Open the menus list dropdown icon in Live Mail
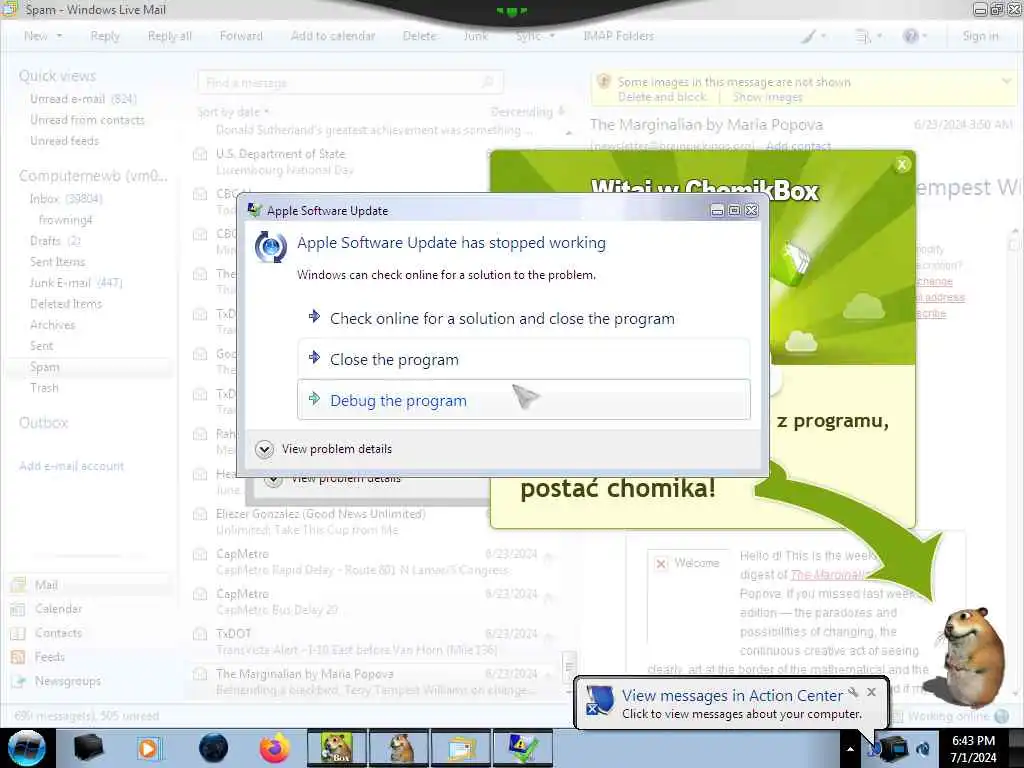Screen dimensions: 1024x768 coord(869,36)
